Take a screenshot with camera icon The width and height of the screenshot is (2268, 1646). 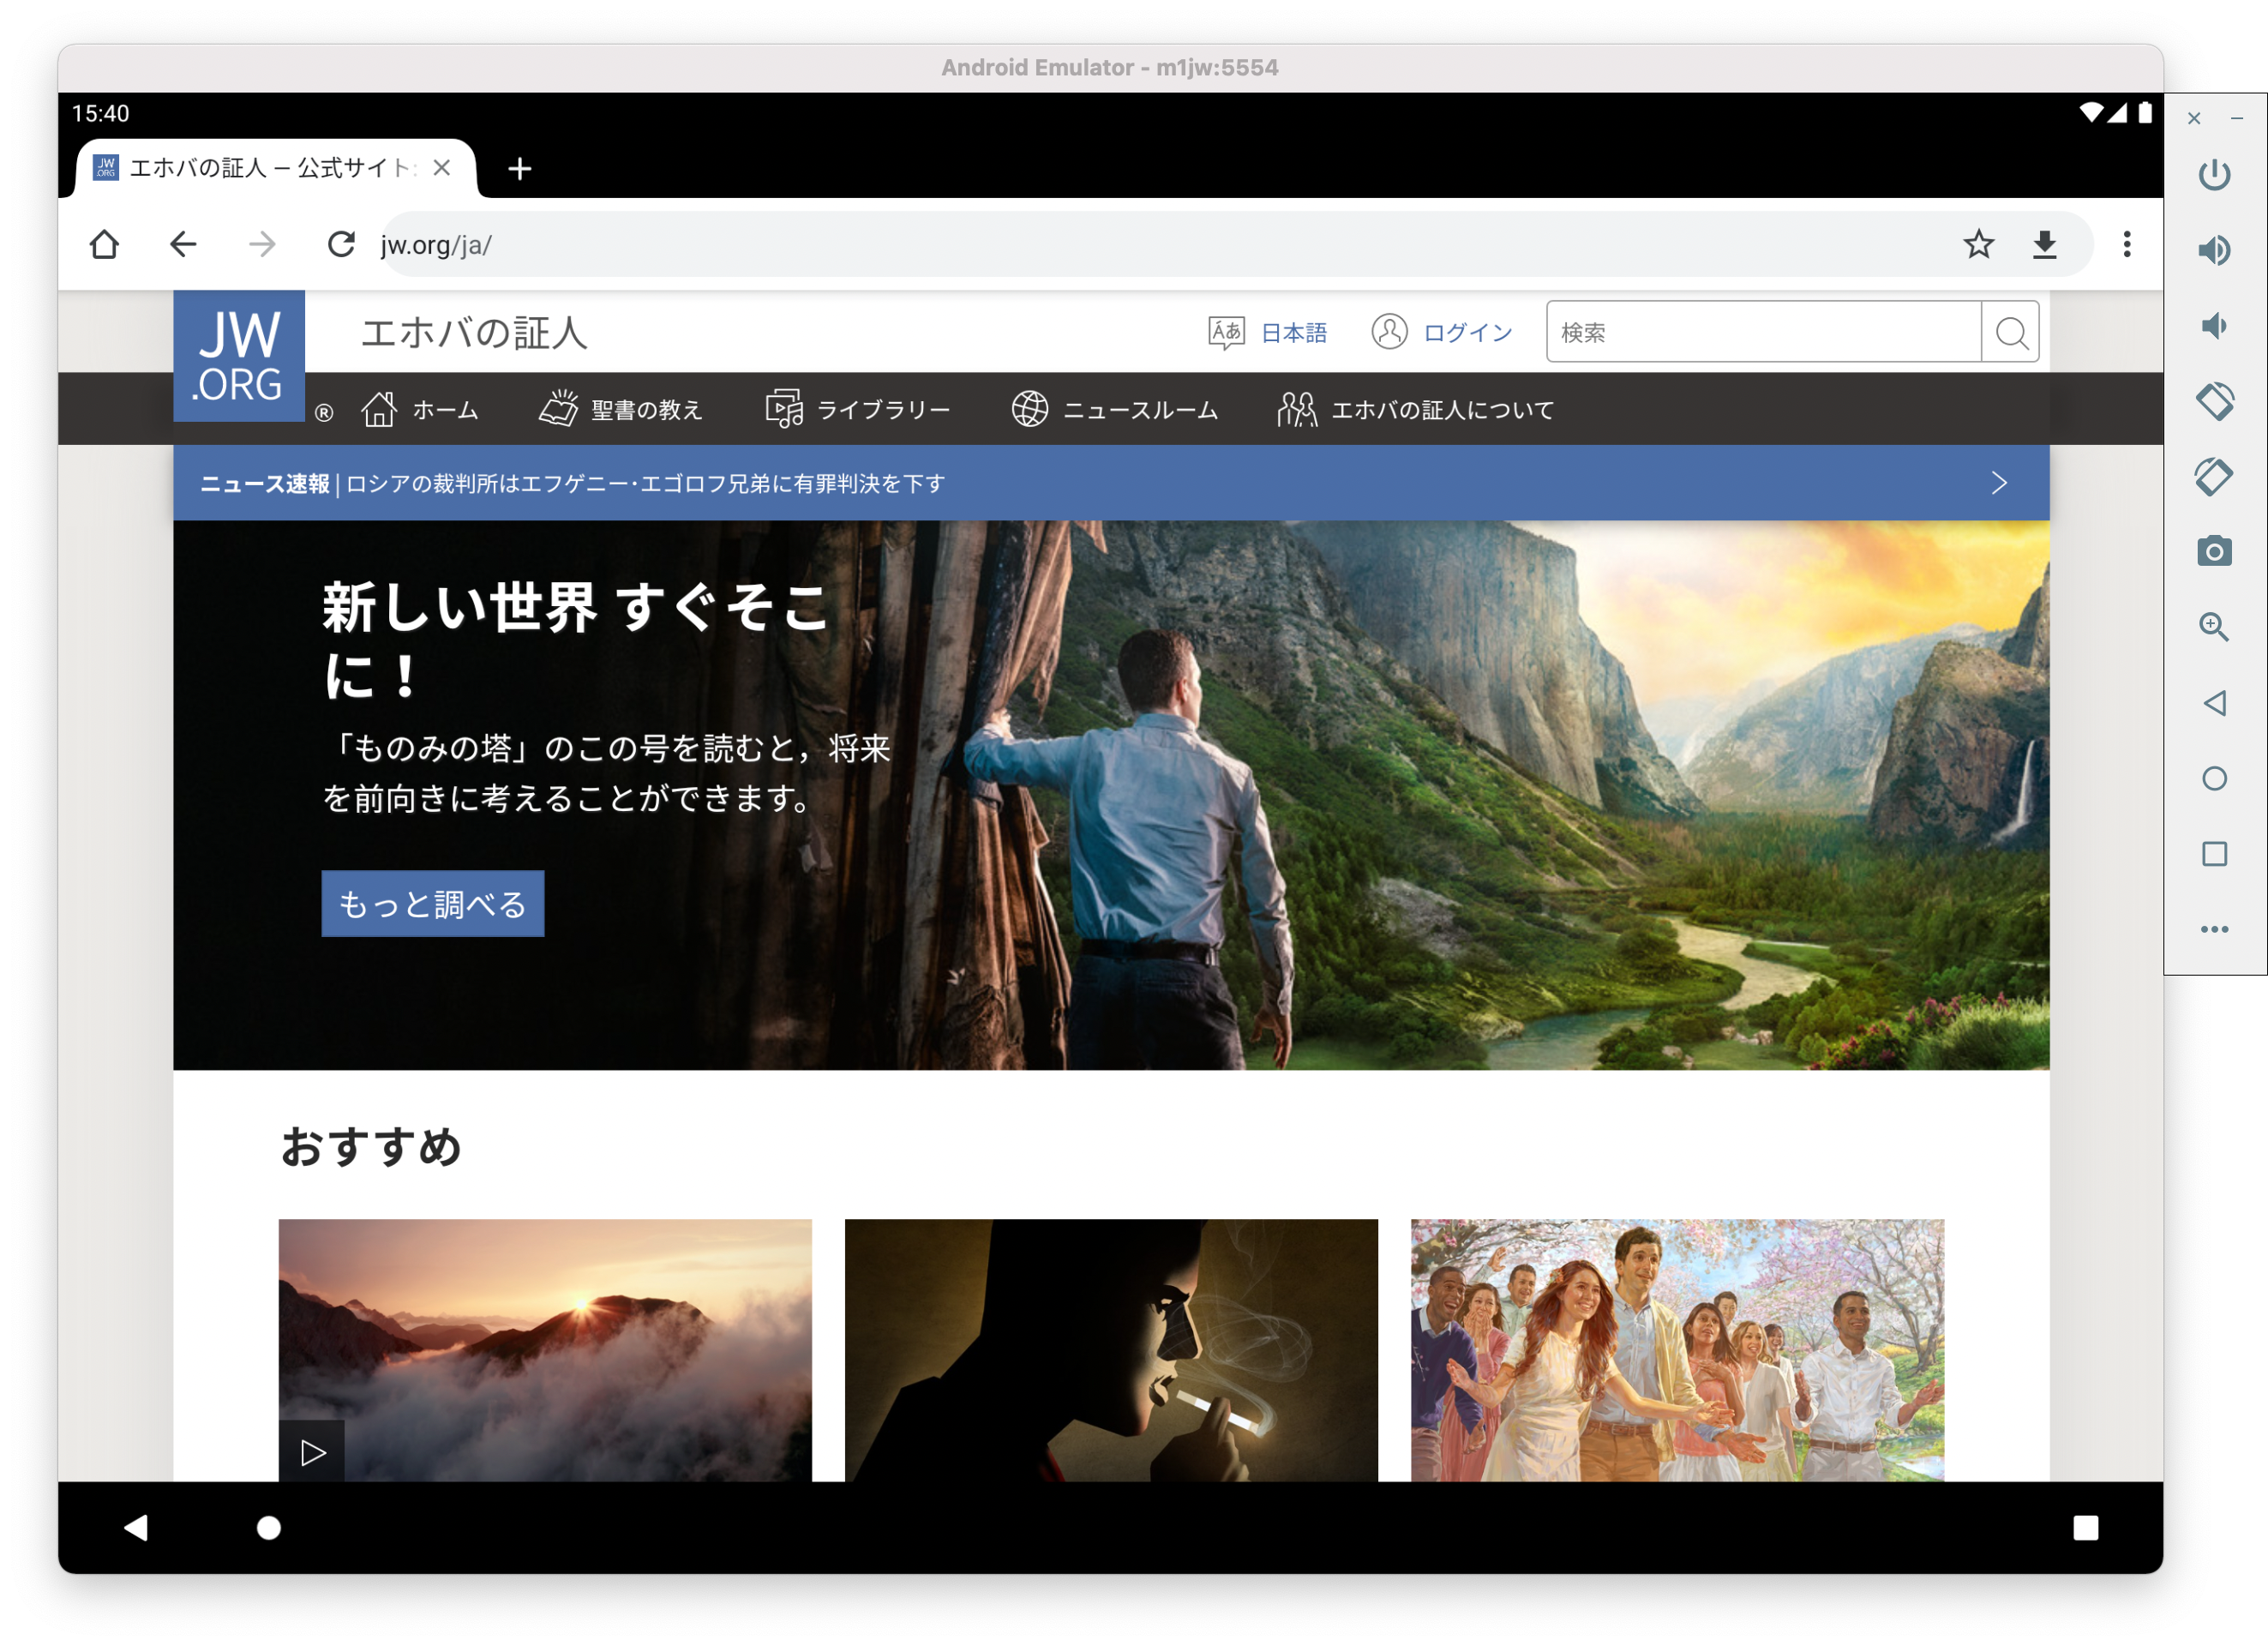click(x=2214, y=551)
